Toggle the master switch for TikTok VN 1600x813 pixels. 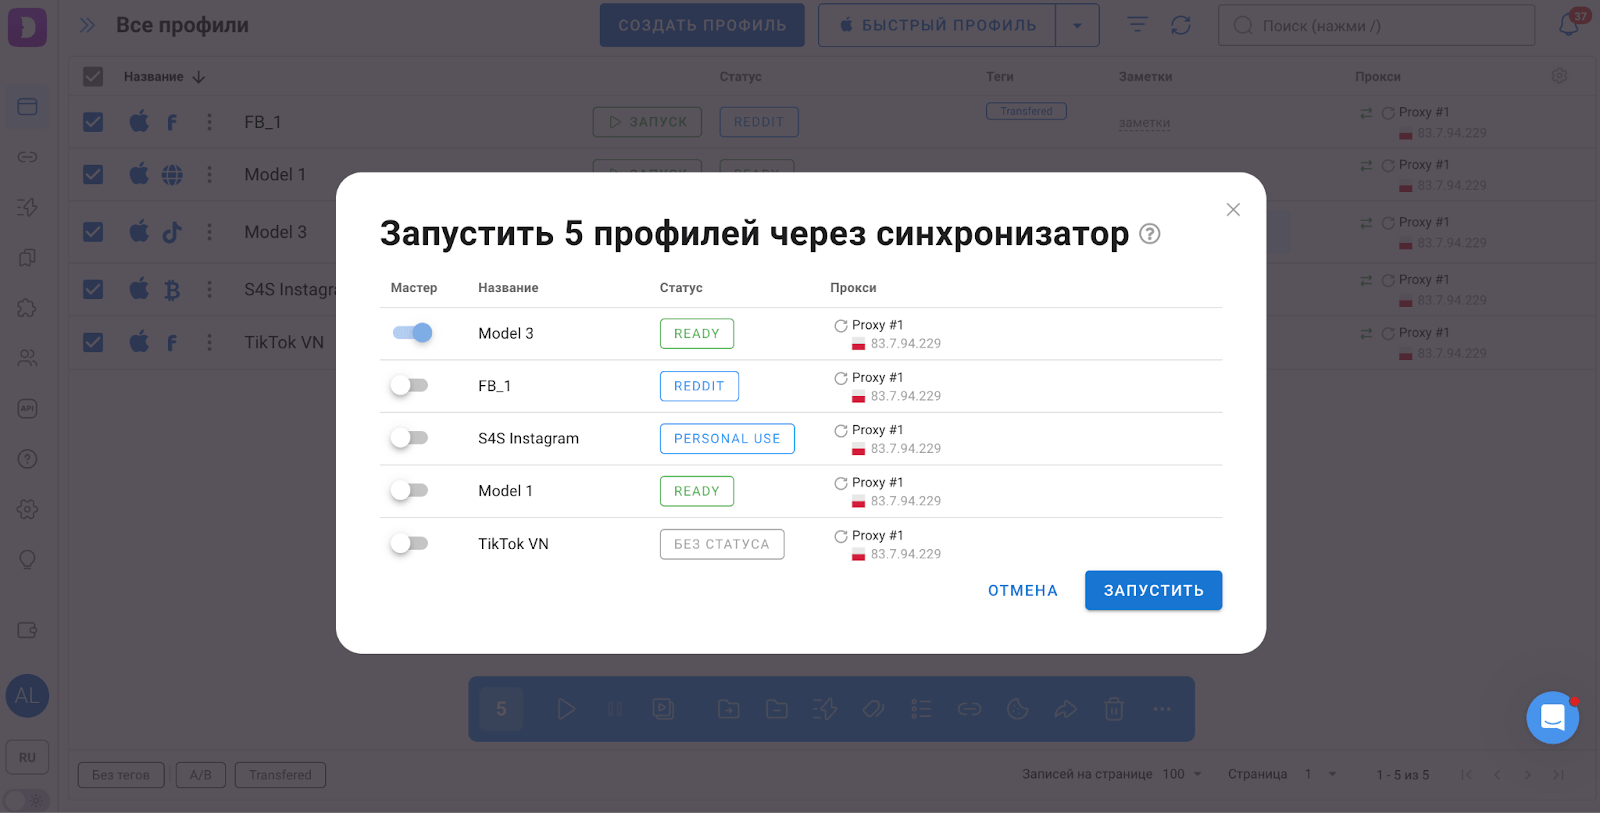coord(410,544)
